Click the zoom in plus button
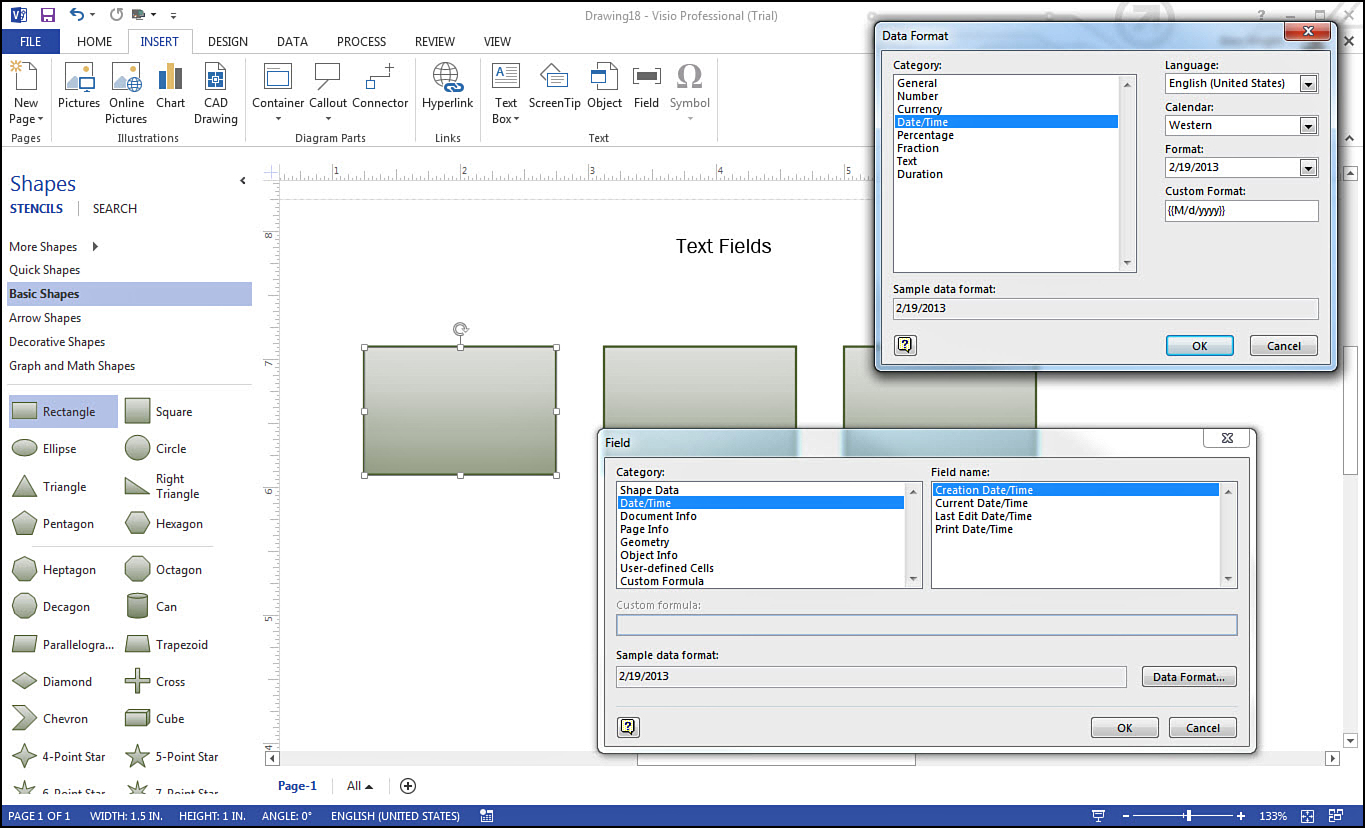This screenshot has height=828, width=1365. 1241,816
